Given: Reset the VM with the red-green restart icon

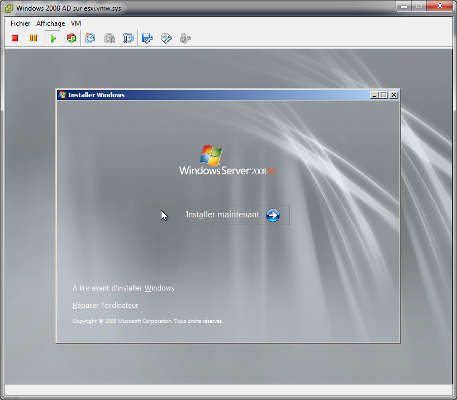Looking at the screenshot, I should coord(71,38).
